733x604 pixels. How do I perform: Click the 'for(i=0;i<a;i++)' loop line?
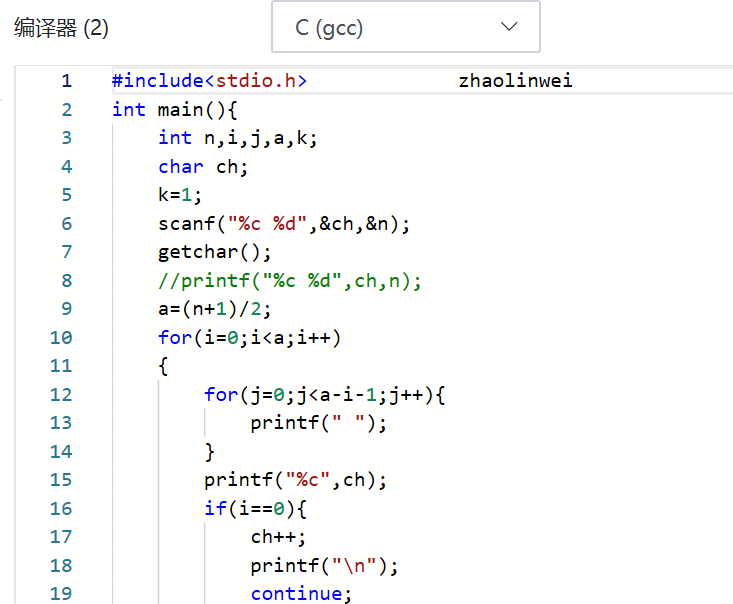pyautogui.click(x=249, y=338)
